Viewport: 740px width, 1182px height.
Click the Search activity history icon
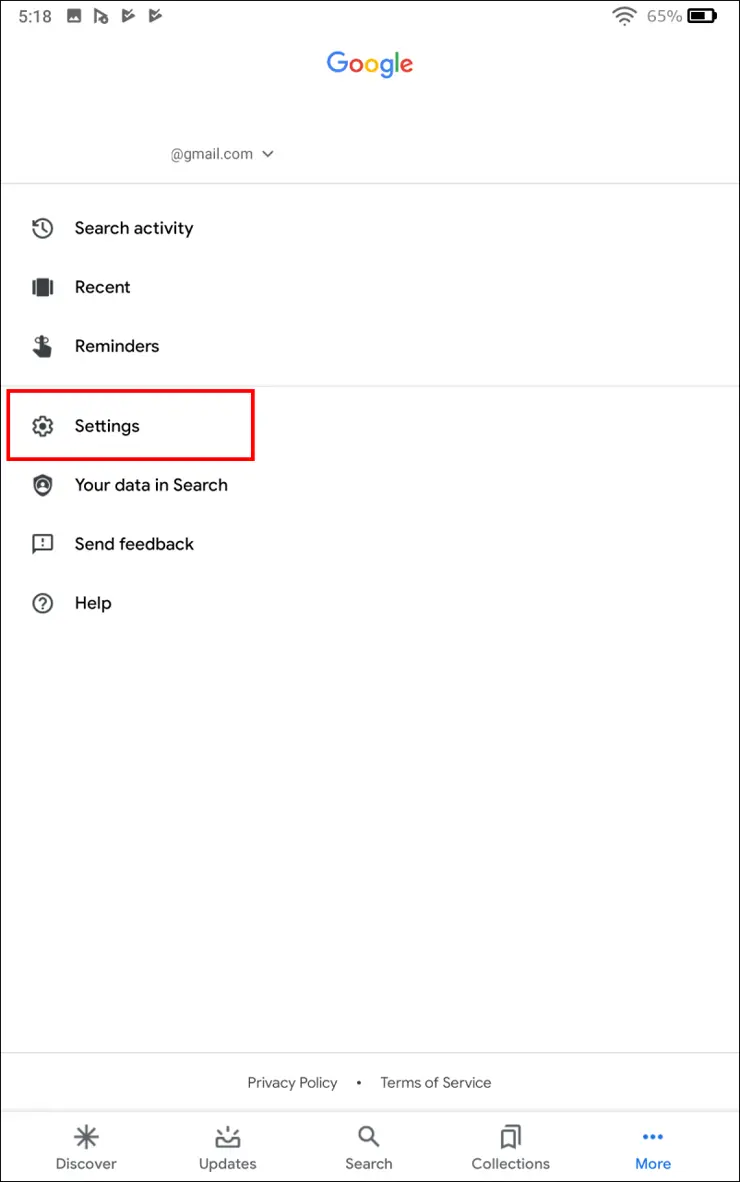42,228
